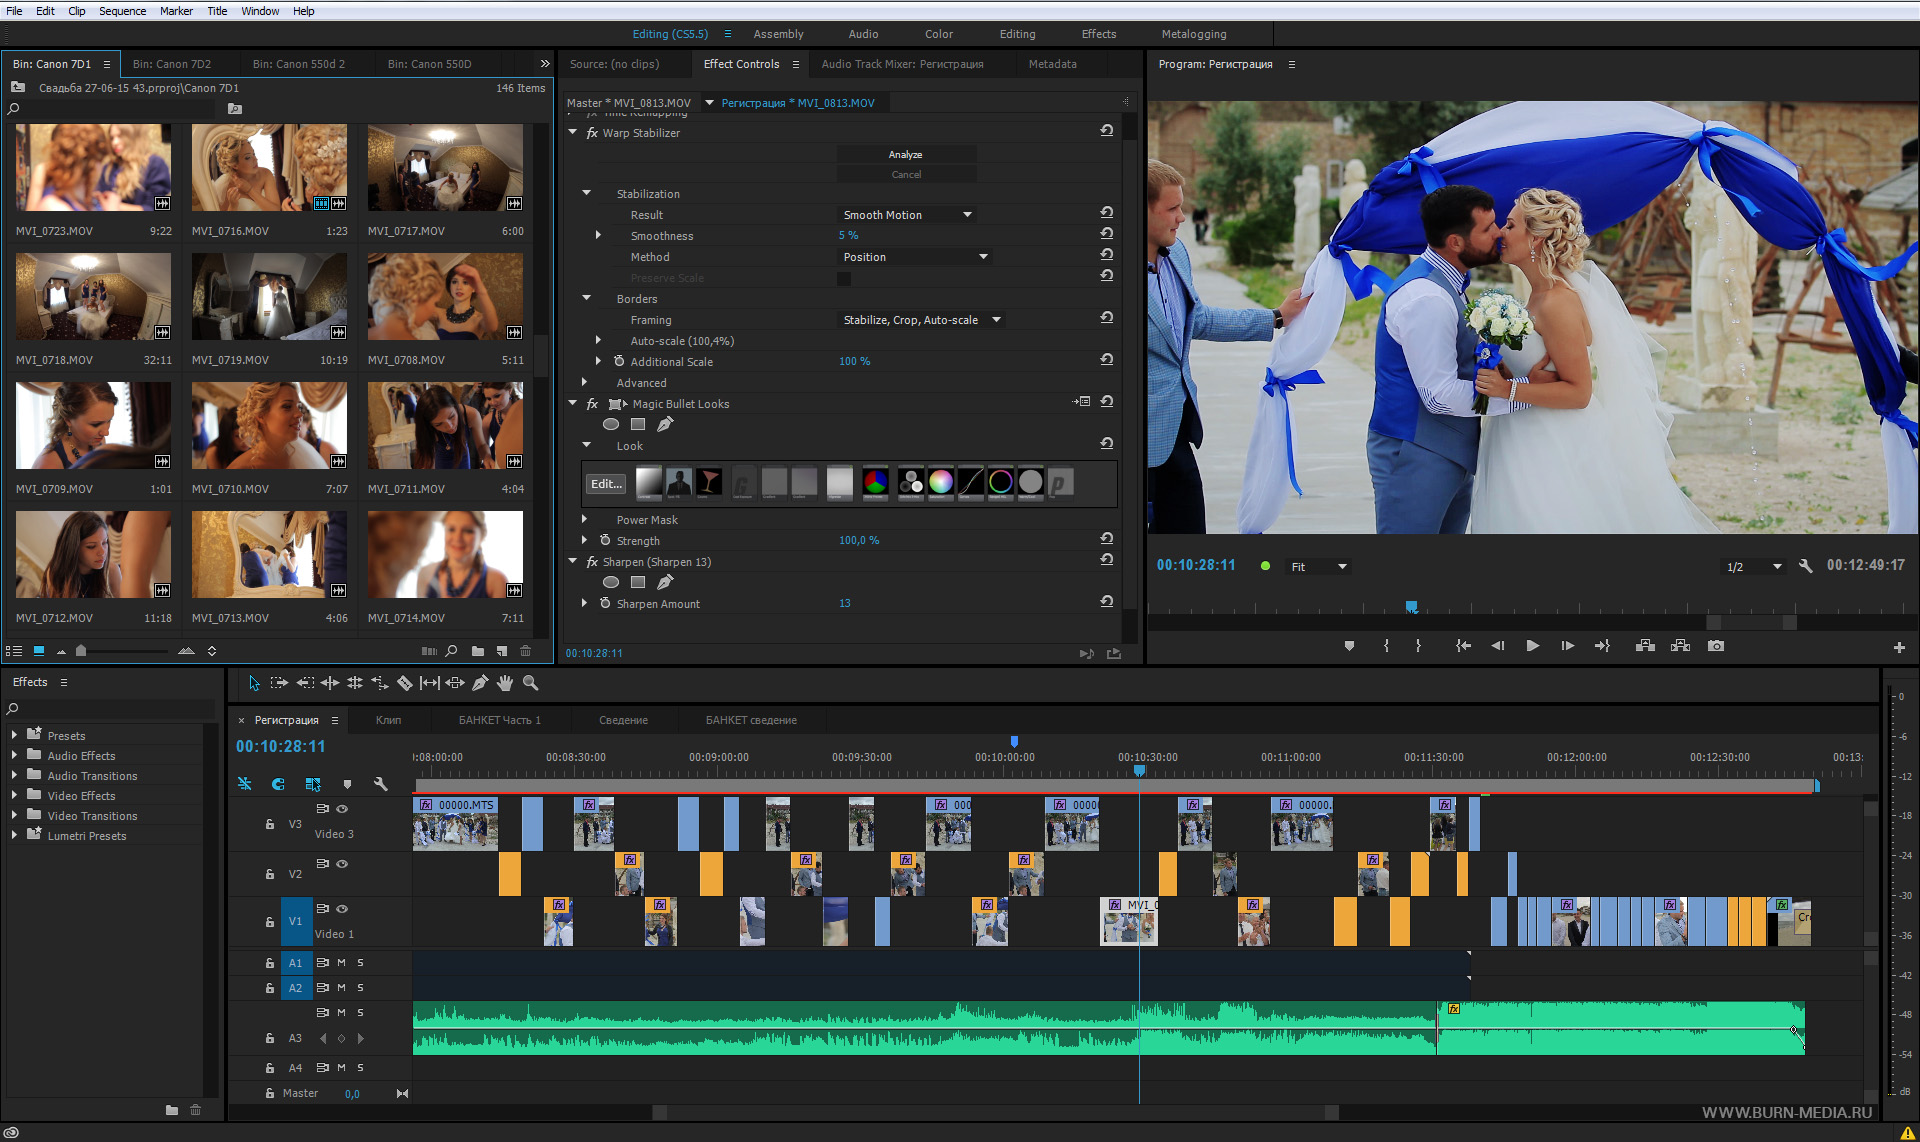Toggle lock on Video 1 track
The image size is (1920, 1142).
268,922
